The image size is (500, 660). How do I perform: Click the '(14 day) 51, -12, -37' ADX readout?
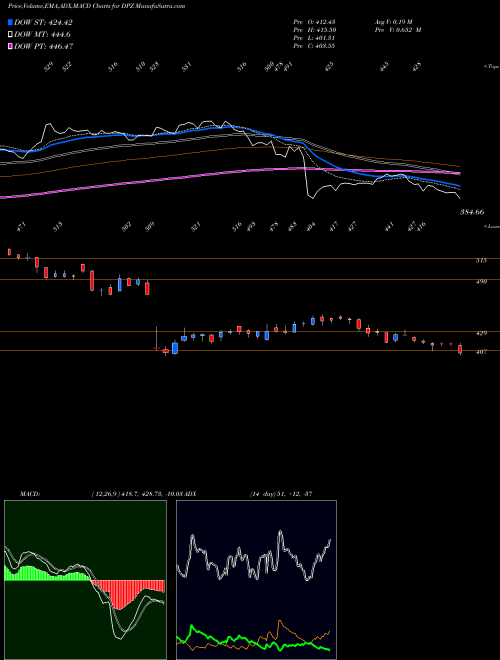pyautogui.click(x=281, y=494)
